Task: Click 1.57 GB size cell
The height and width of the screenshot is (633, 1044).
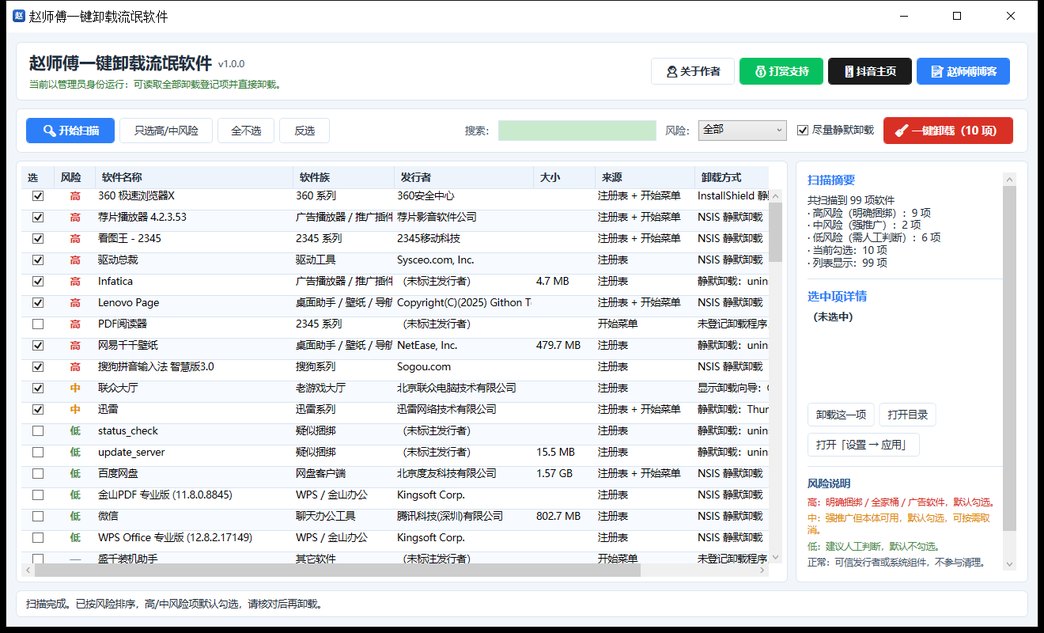Action: click(x=554, y=473)
